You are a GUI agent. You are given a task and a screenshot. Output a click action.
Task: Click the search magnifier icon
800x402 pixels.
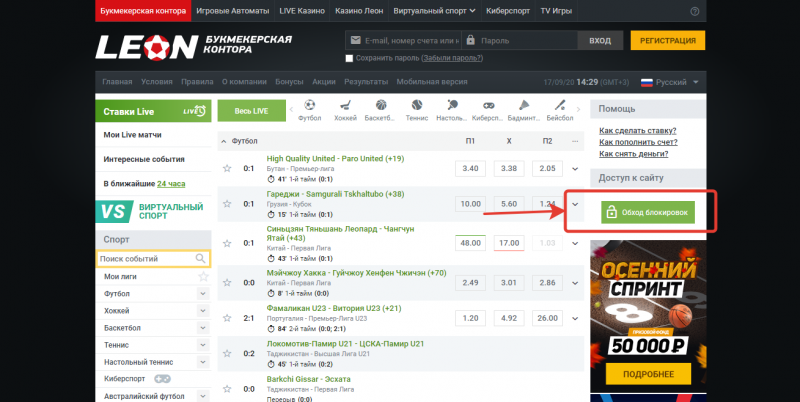pos(201,259)
